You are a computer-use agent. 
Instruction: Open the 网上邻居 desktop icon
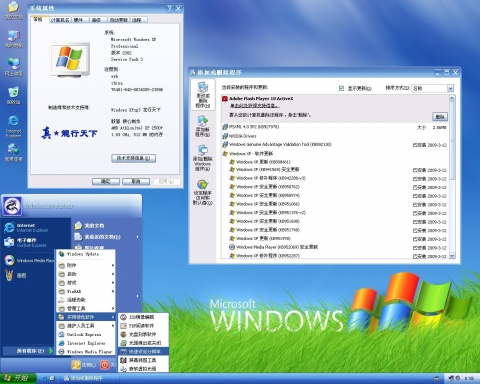[14, 67]
